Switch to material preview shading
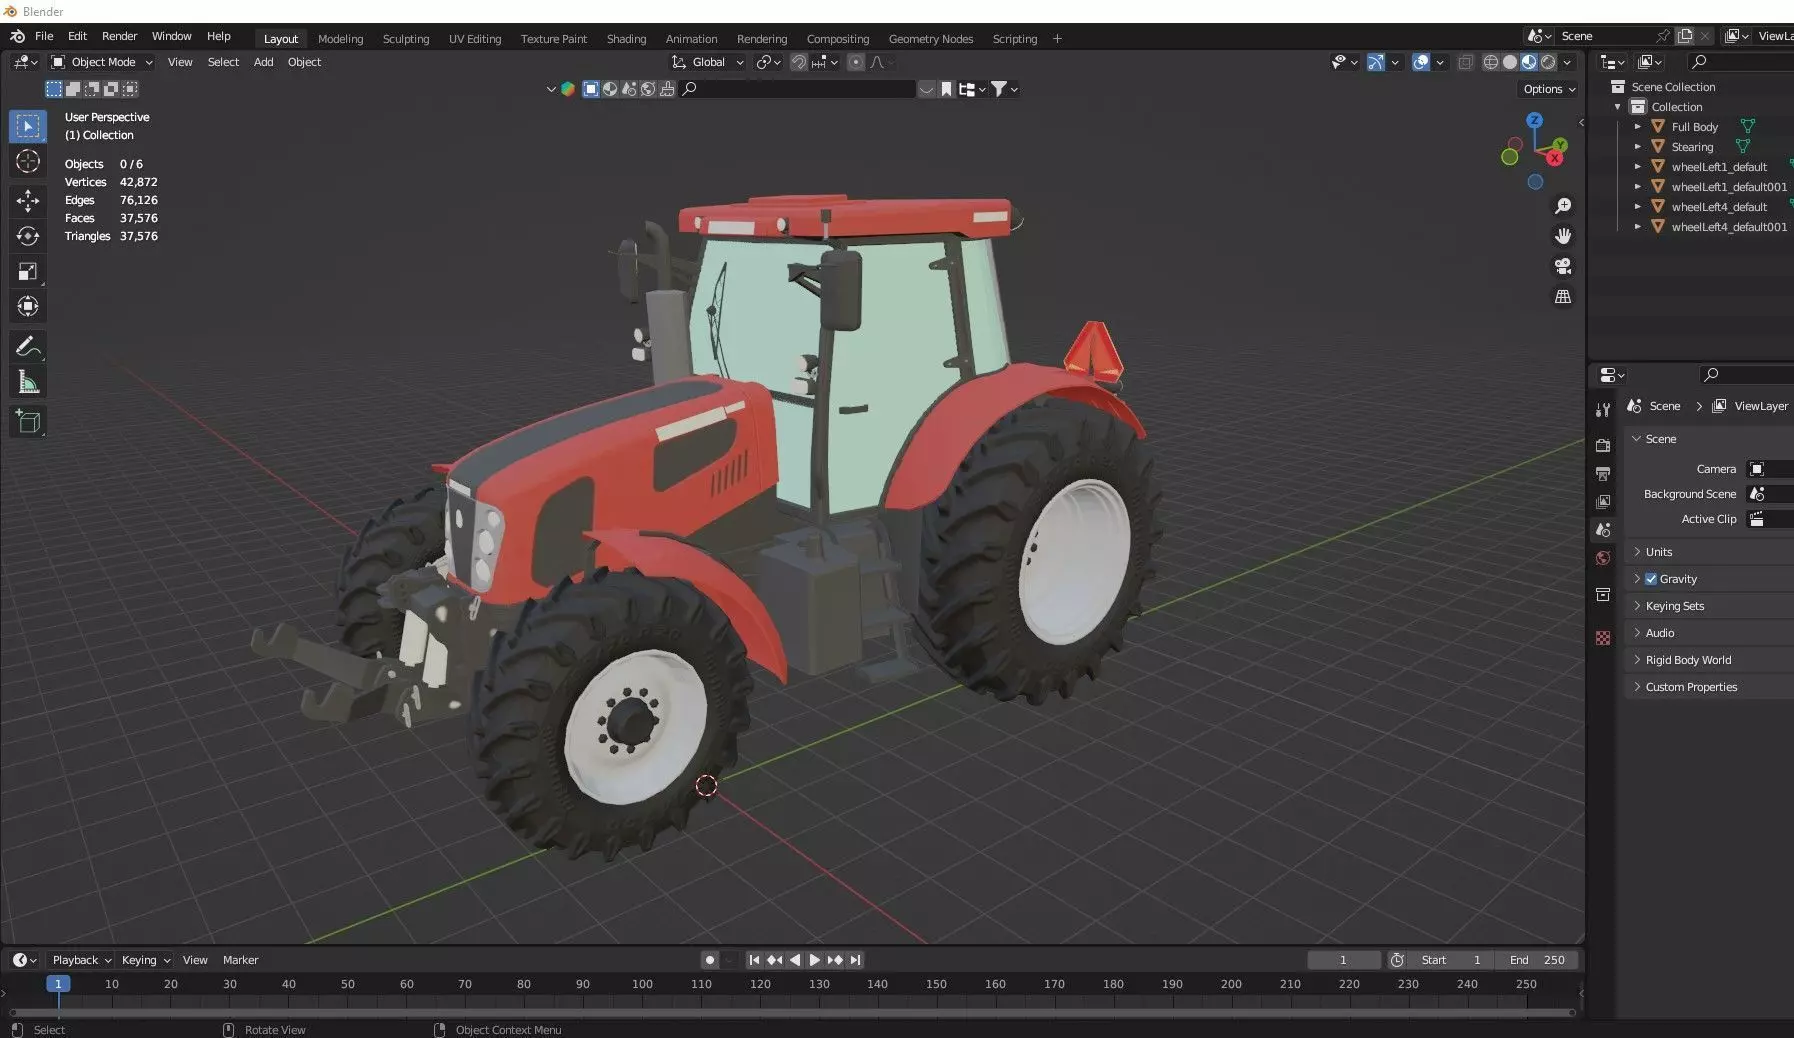Image resolution: width=1794 pixels, height=1038 pixels. click(x=1529, y=62)
